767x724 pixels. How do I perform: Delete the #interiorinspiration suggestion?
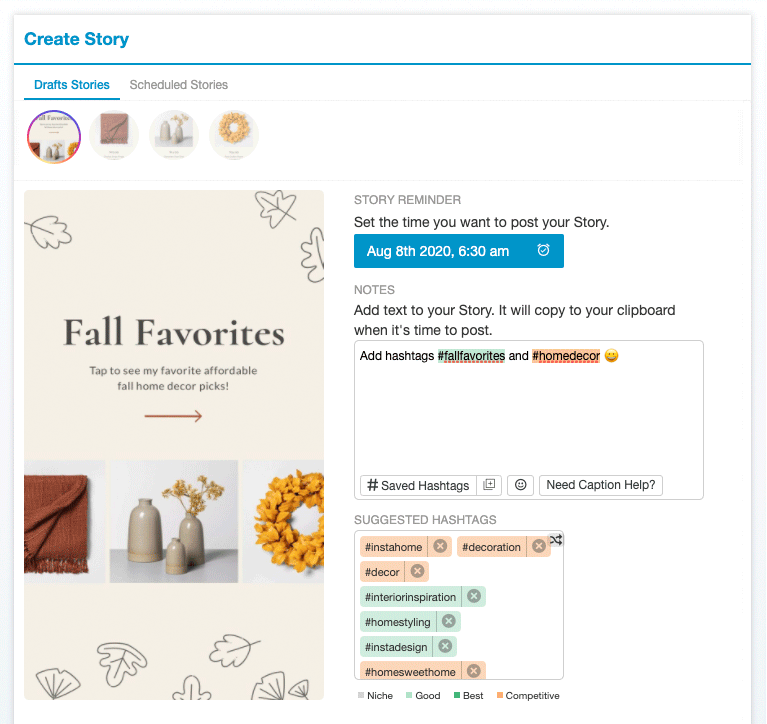(474, 597)
